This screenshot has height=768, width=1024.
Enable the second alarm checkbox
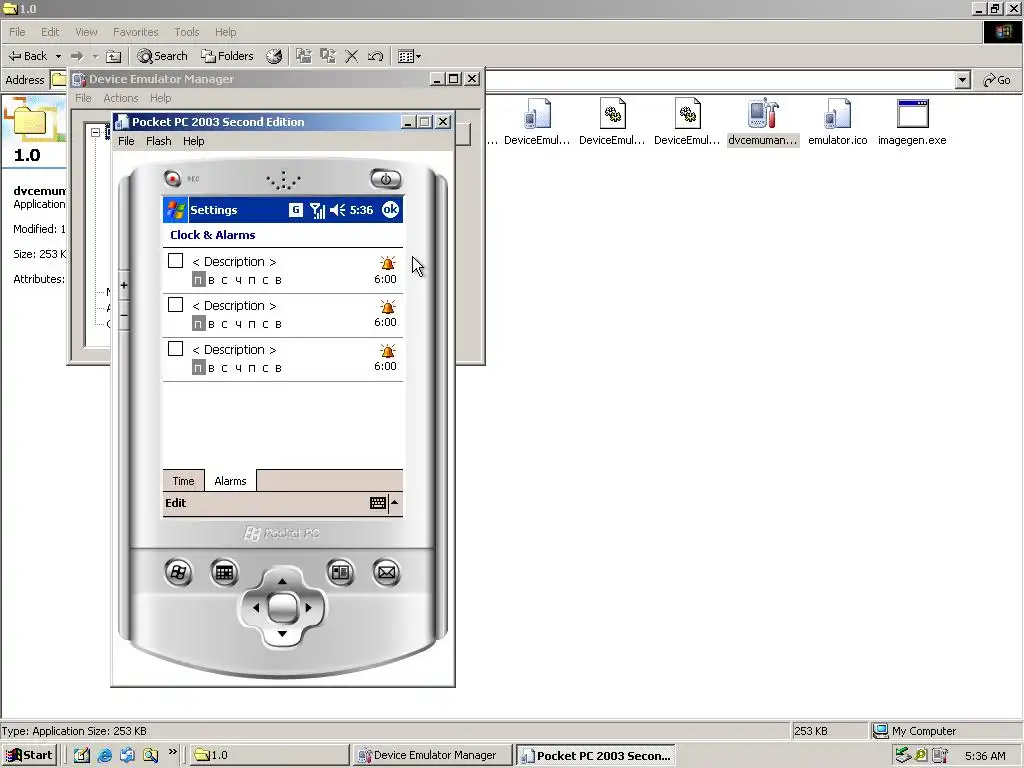point(175,304)
